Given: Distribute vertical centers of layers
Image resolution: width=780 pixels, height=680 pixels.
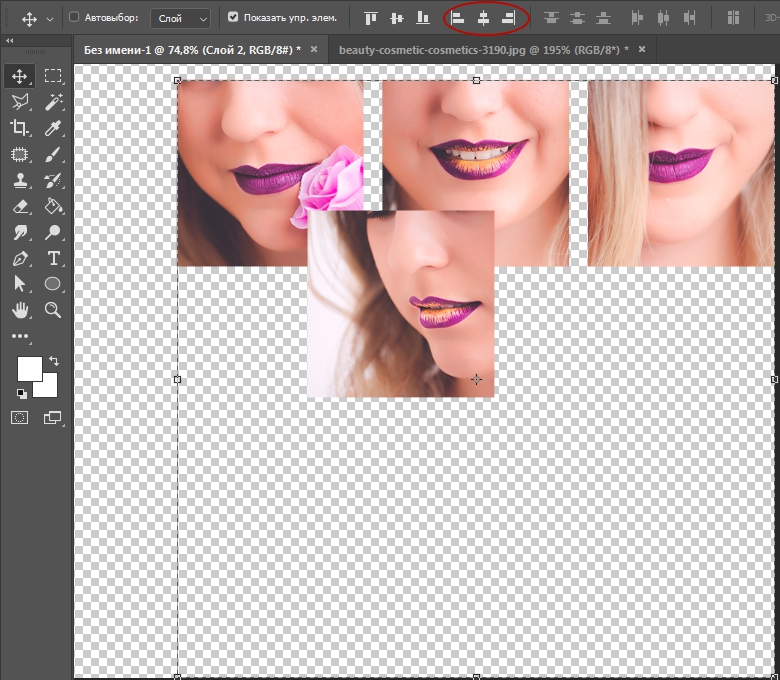Looking at the screenshot, I should (x=577, y=18).
